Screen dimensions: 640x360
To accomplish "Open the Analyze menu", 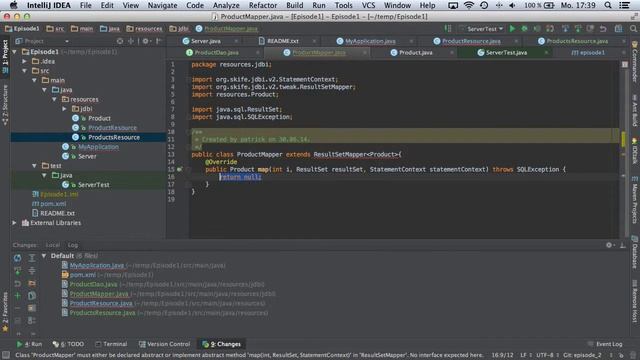I will click(x=226, y=5).
